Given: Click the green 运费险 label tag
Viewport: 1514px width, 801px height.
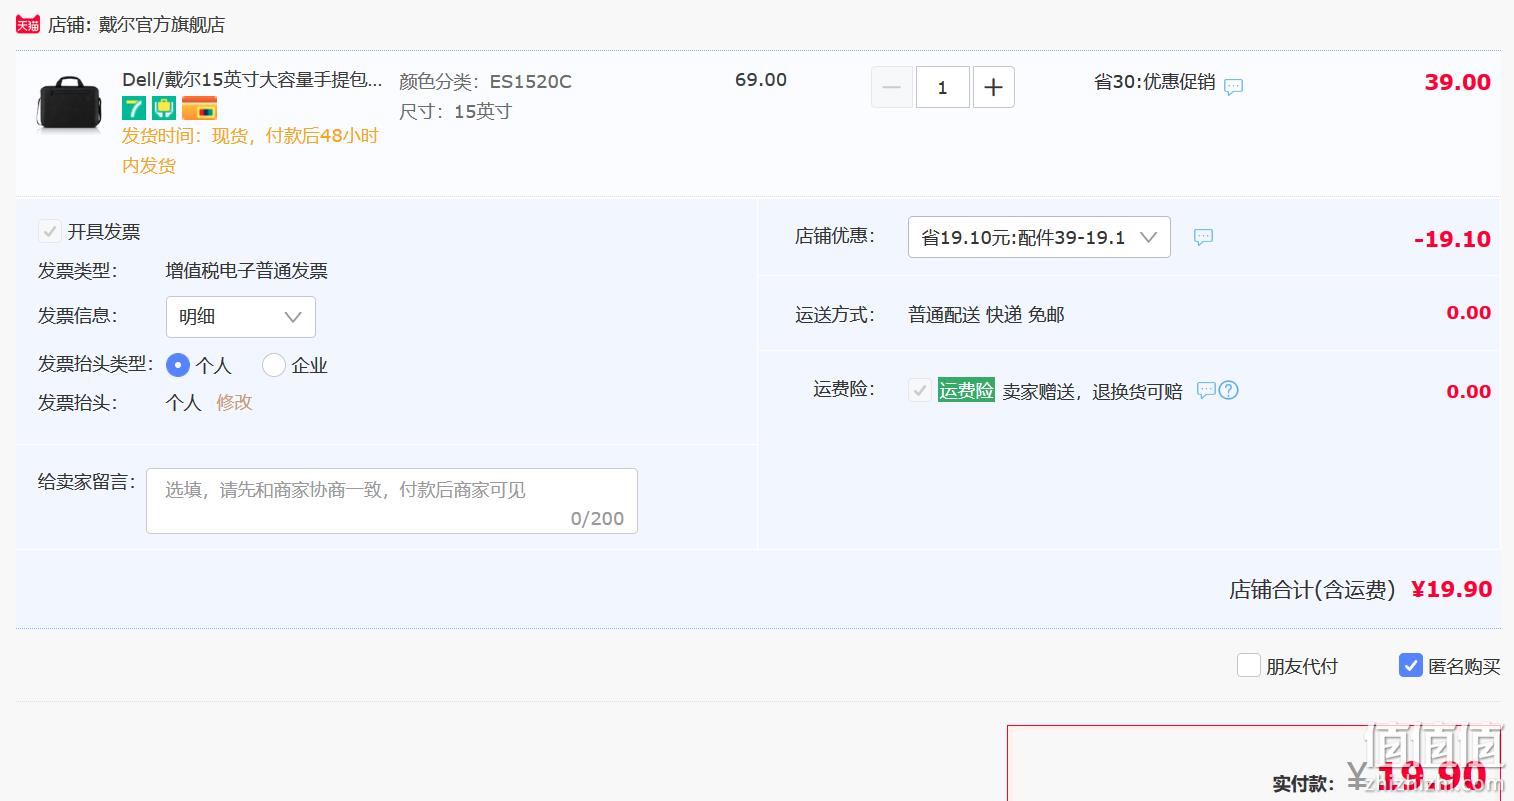Looking at the screenshot, I should tap(966, 390).
